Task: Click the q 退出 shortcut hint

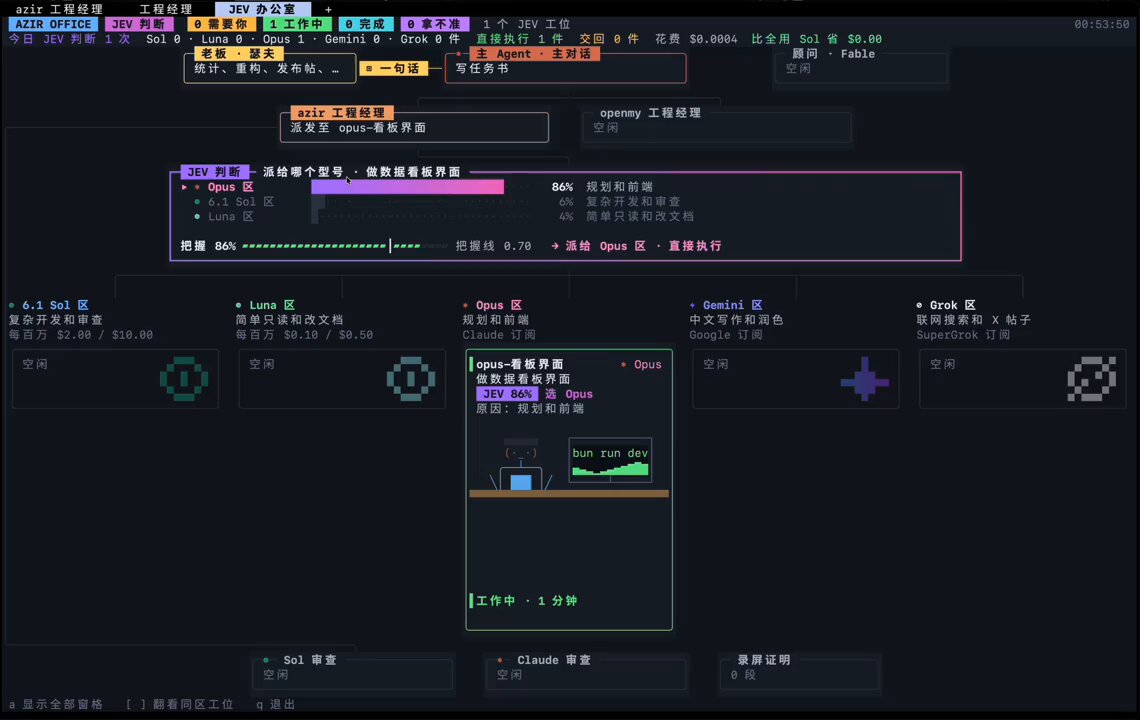Action: point(276,704)
